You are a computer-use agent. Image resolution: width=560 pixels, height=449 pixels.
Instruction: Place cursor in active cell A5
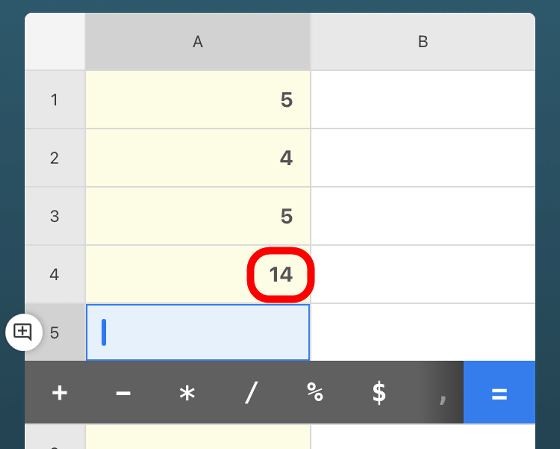pyautogui.click(x=198, y=333)
